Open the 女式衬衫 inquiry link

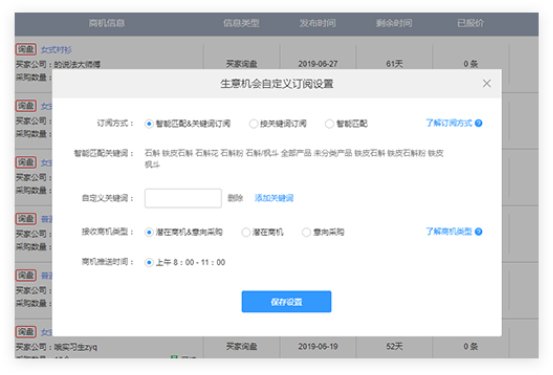point(56,50)
